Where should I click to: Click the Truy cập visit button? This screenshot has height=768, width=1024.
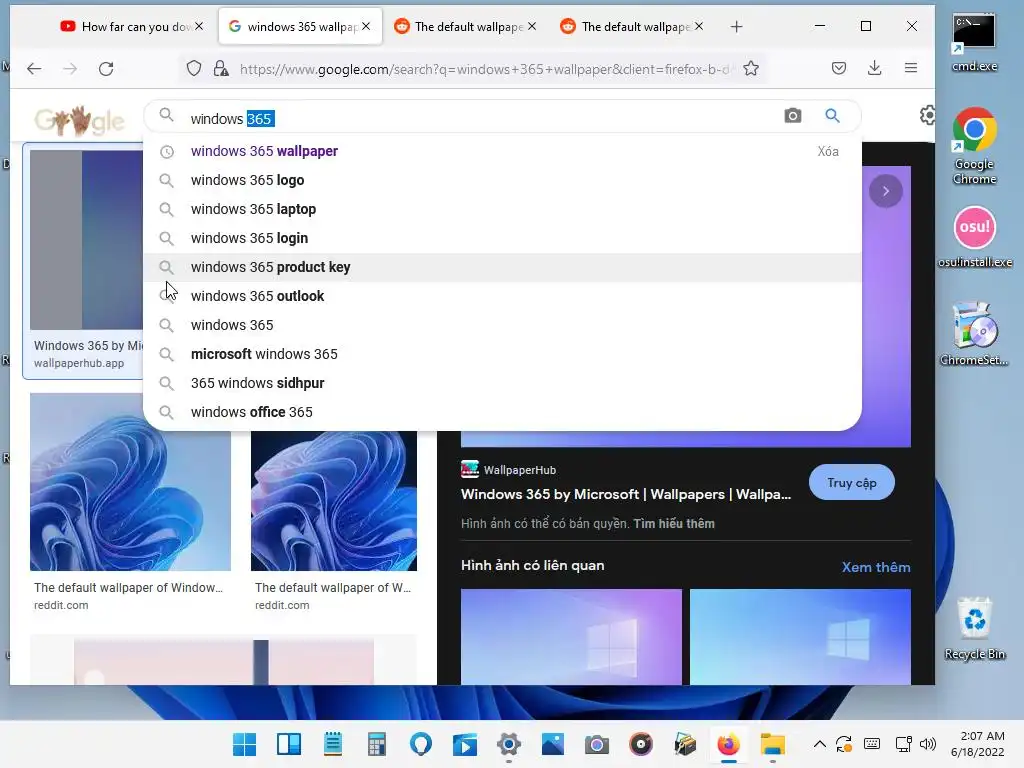(852, 483)
